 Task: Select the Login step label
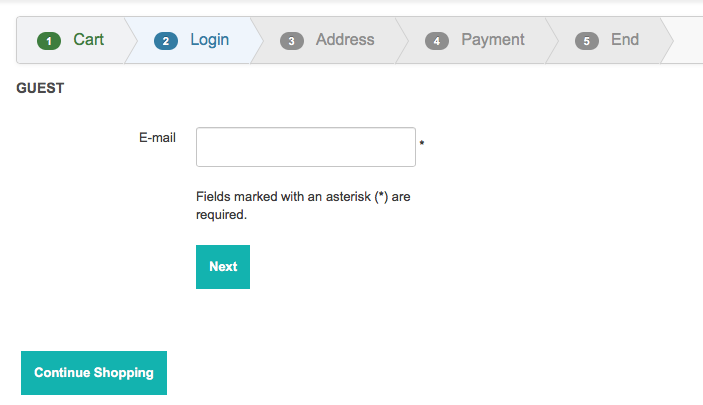click(x=209, y=40)
